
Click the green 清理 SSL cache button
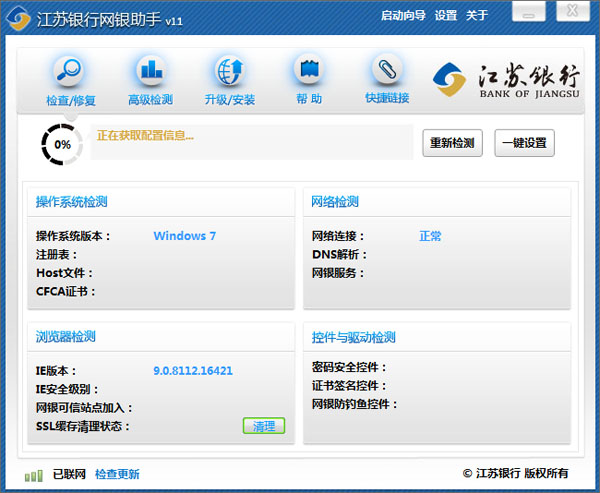264,426
